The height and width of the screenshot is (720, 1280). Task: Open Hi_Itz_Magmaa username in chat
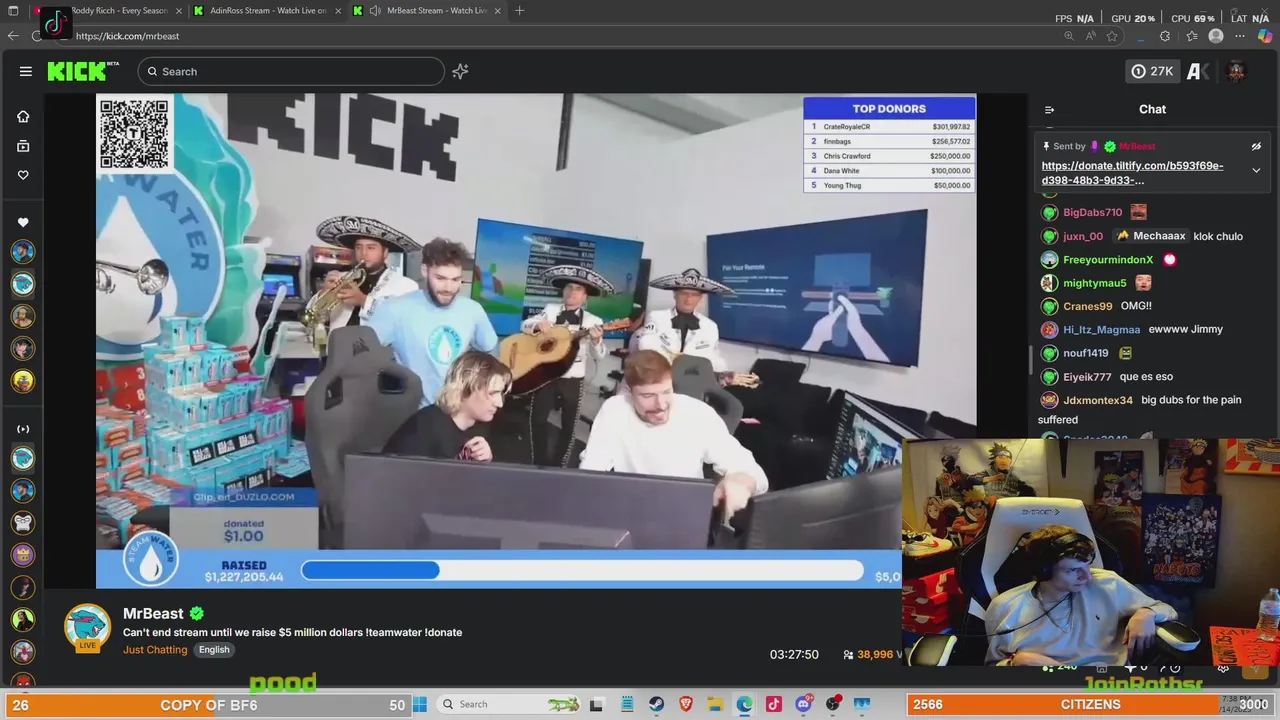(x=1101, y=329)
